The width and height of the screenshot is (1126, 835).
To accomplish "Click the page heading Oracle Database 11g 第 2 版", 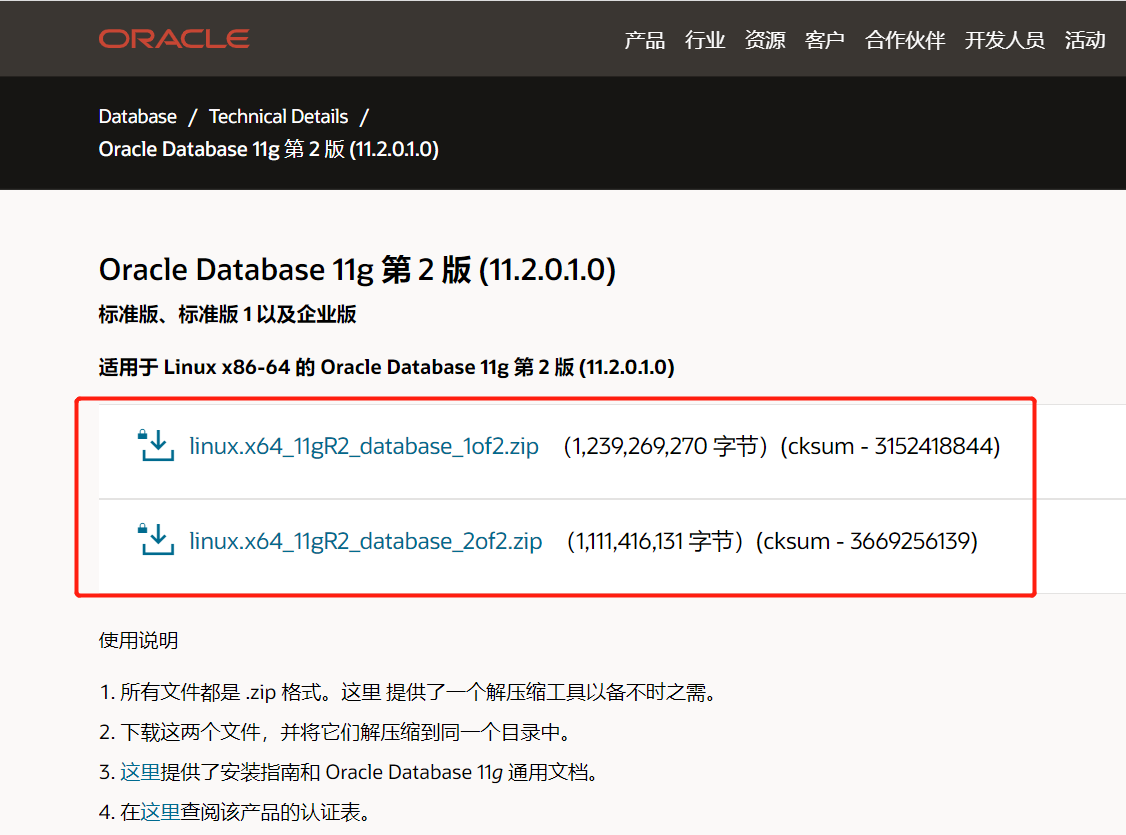I will click(x=357, y=270).
